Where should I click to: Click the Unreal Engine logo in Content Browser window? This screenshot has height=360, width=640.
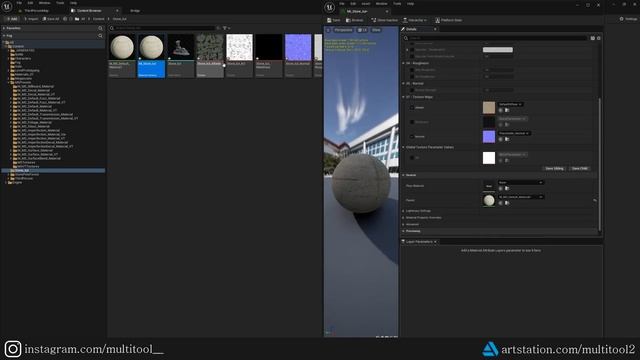point(7,7)
